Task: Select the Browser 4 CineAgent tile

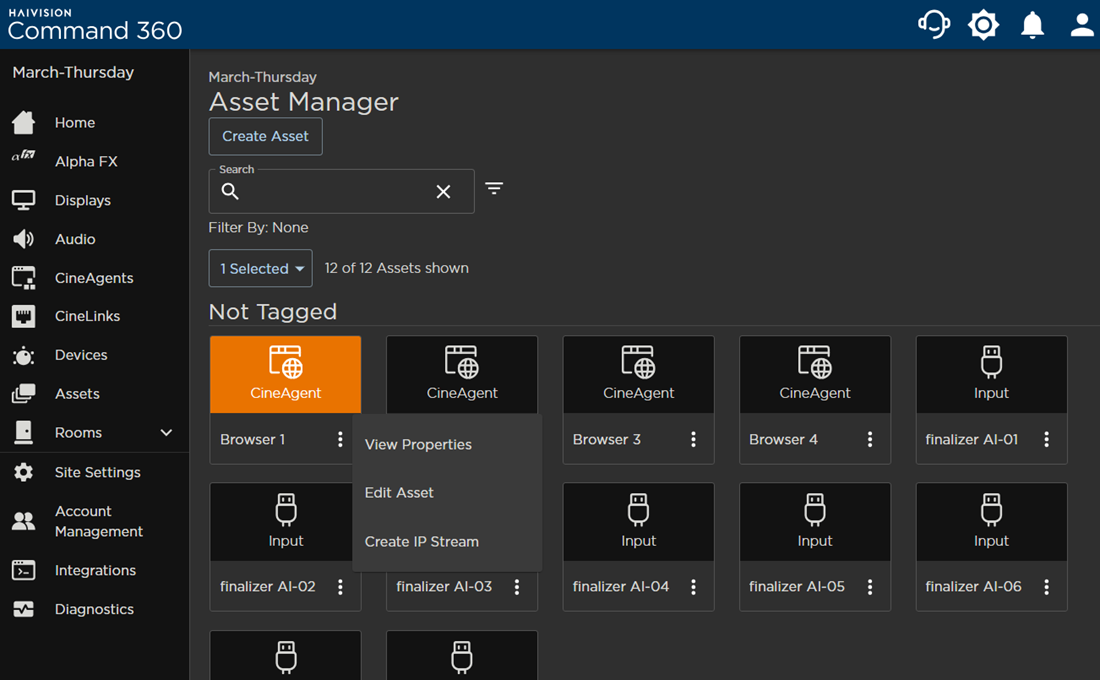Action: pyautogui.click(x=814, y=374)
